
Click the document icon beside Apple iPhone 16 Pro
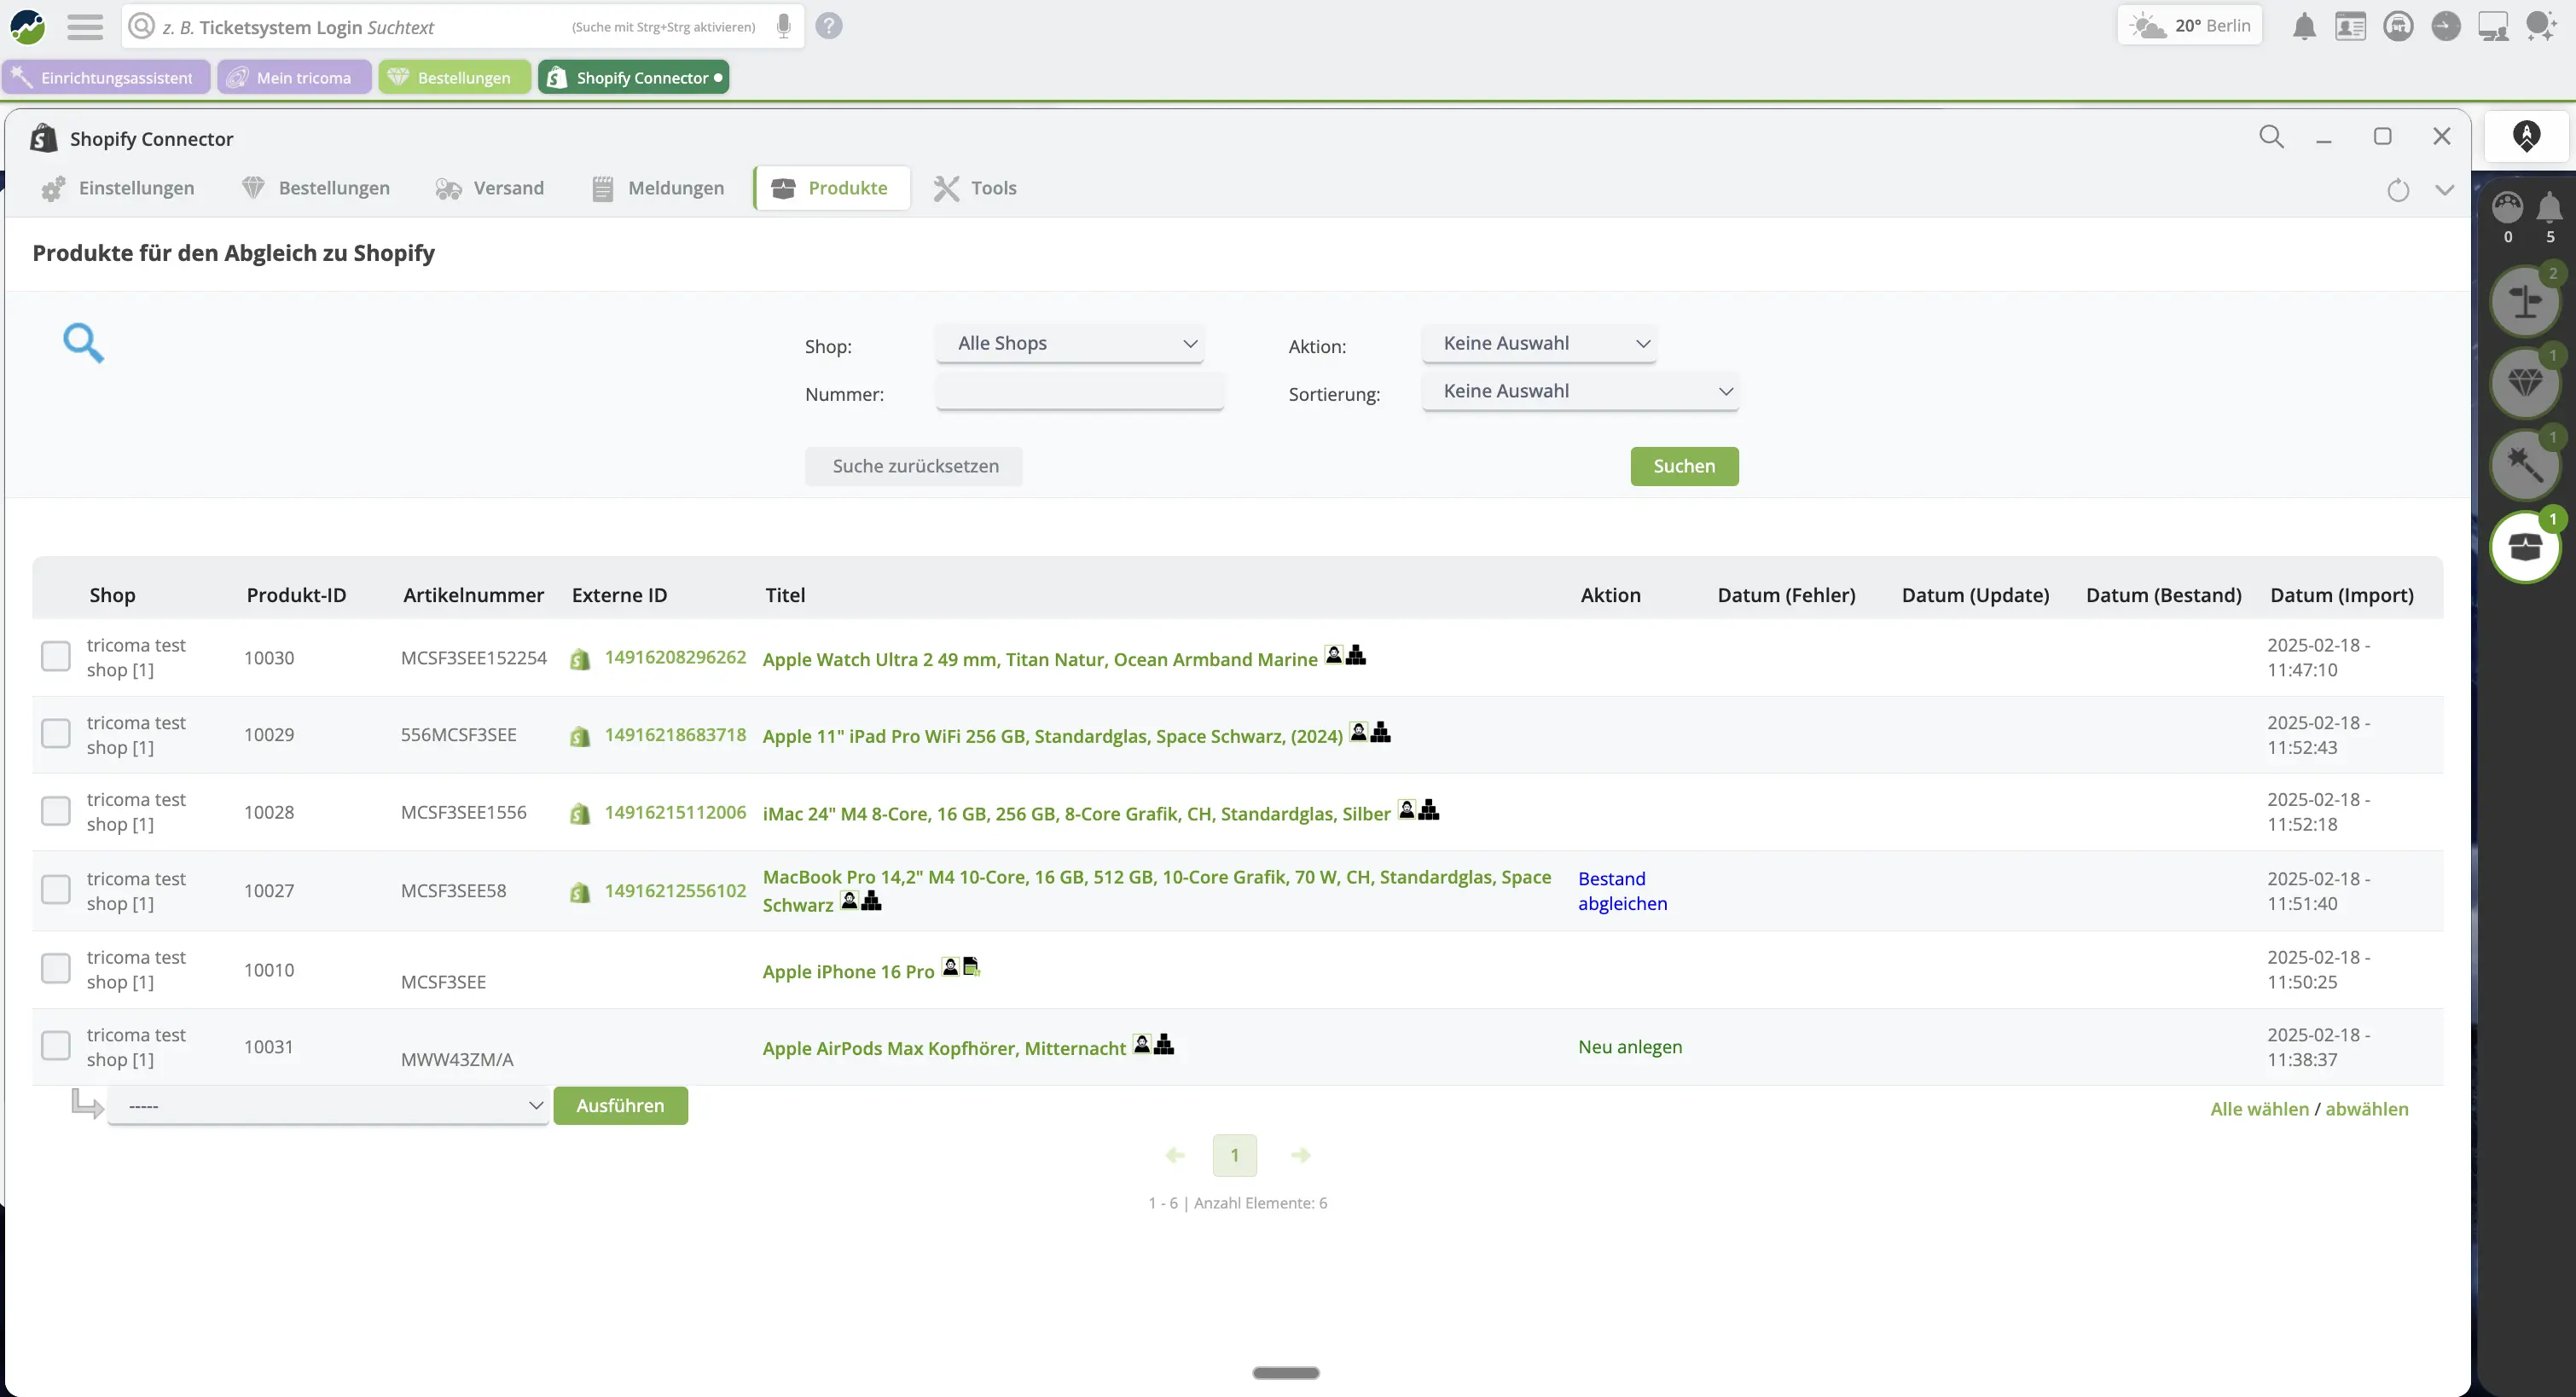(971, 966)
